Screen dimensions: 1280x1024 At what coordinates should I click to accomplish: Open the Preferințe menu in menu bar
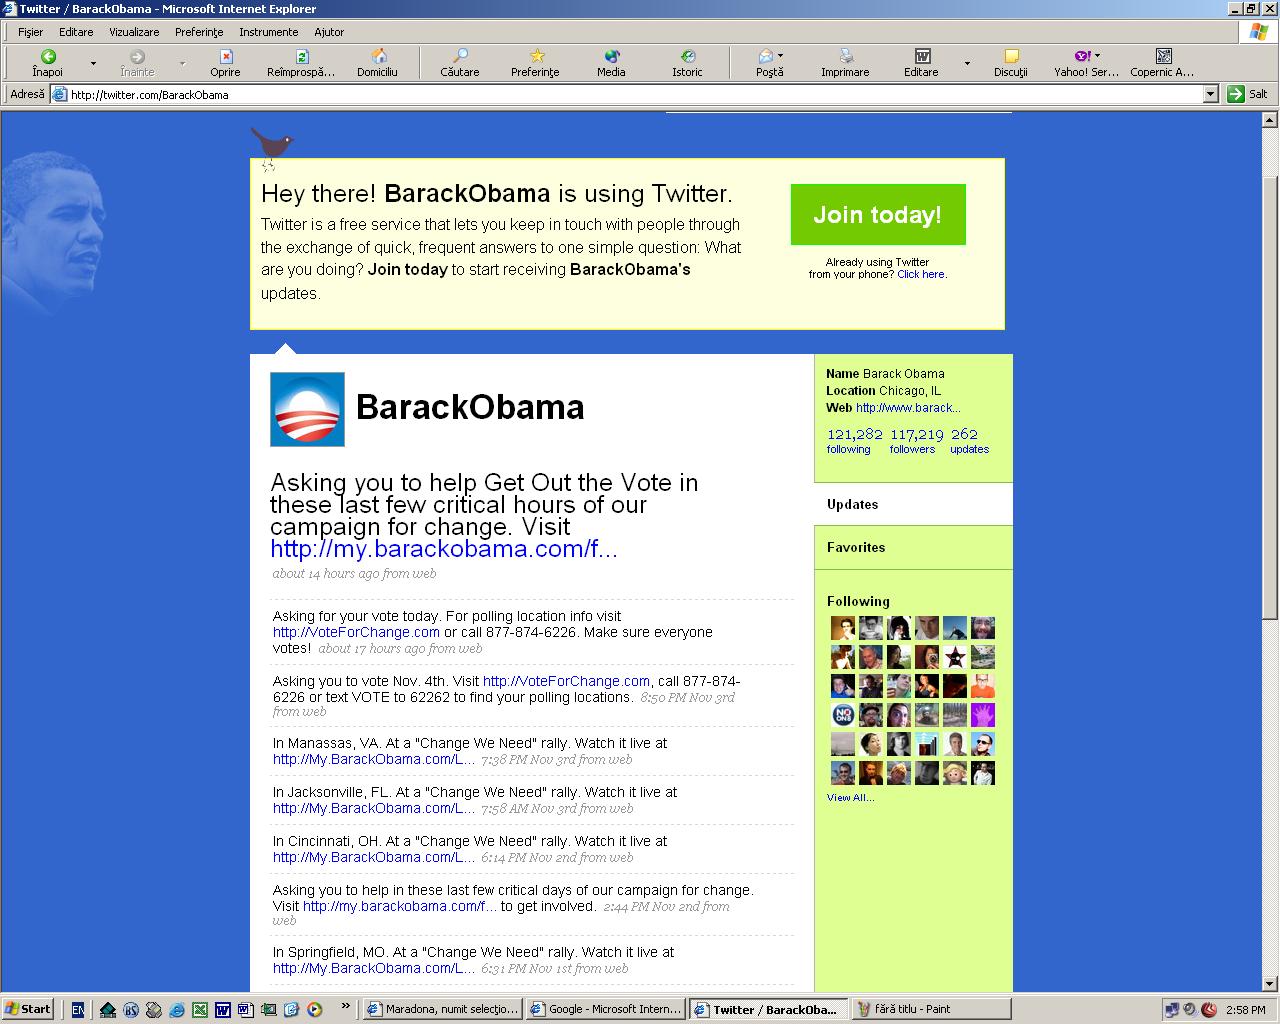coord(199,32)
